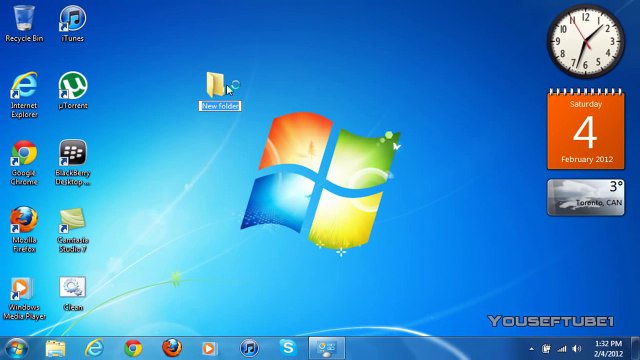Image resolution: width=640 pixels, height=360 pixels.
Task: Open the Windows Start menu orb
Action: [17, 349]
